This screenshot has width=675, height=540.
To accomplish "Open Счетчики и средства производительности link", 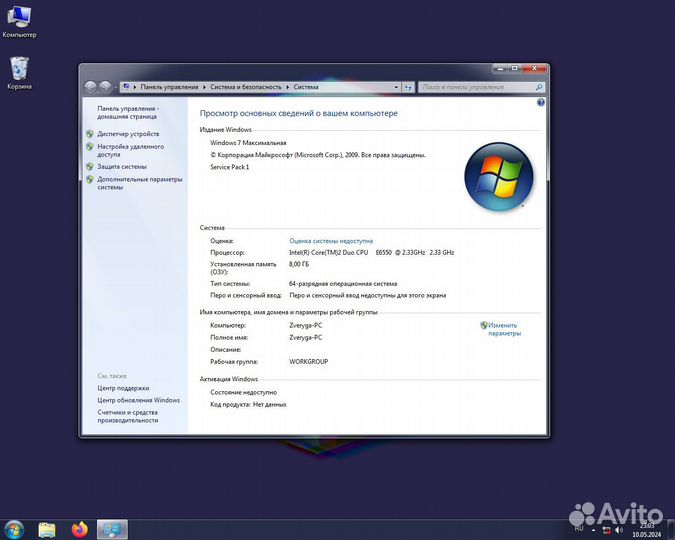I will pos(128,416).
